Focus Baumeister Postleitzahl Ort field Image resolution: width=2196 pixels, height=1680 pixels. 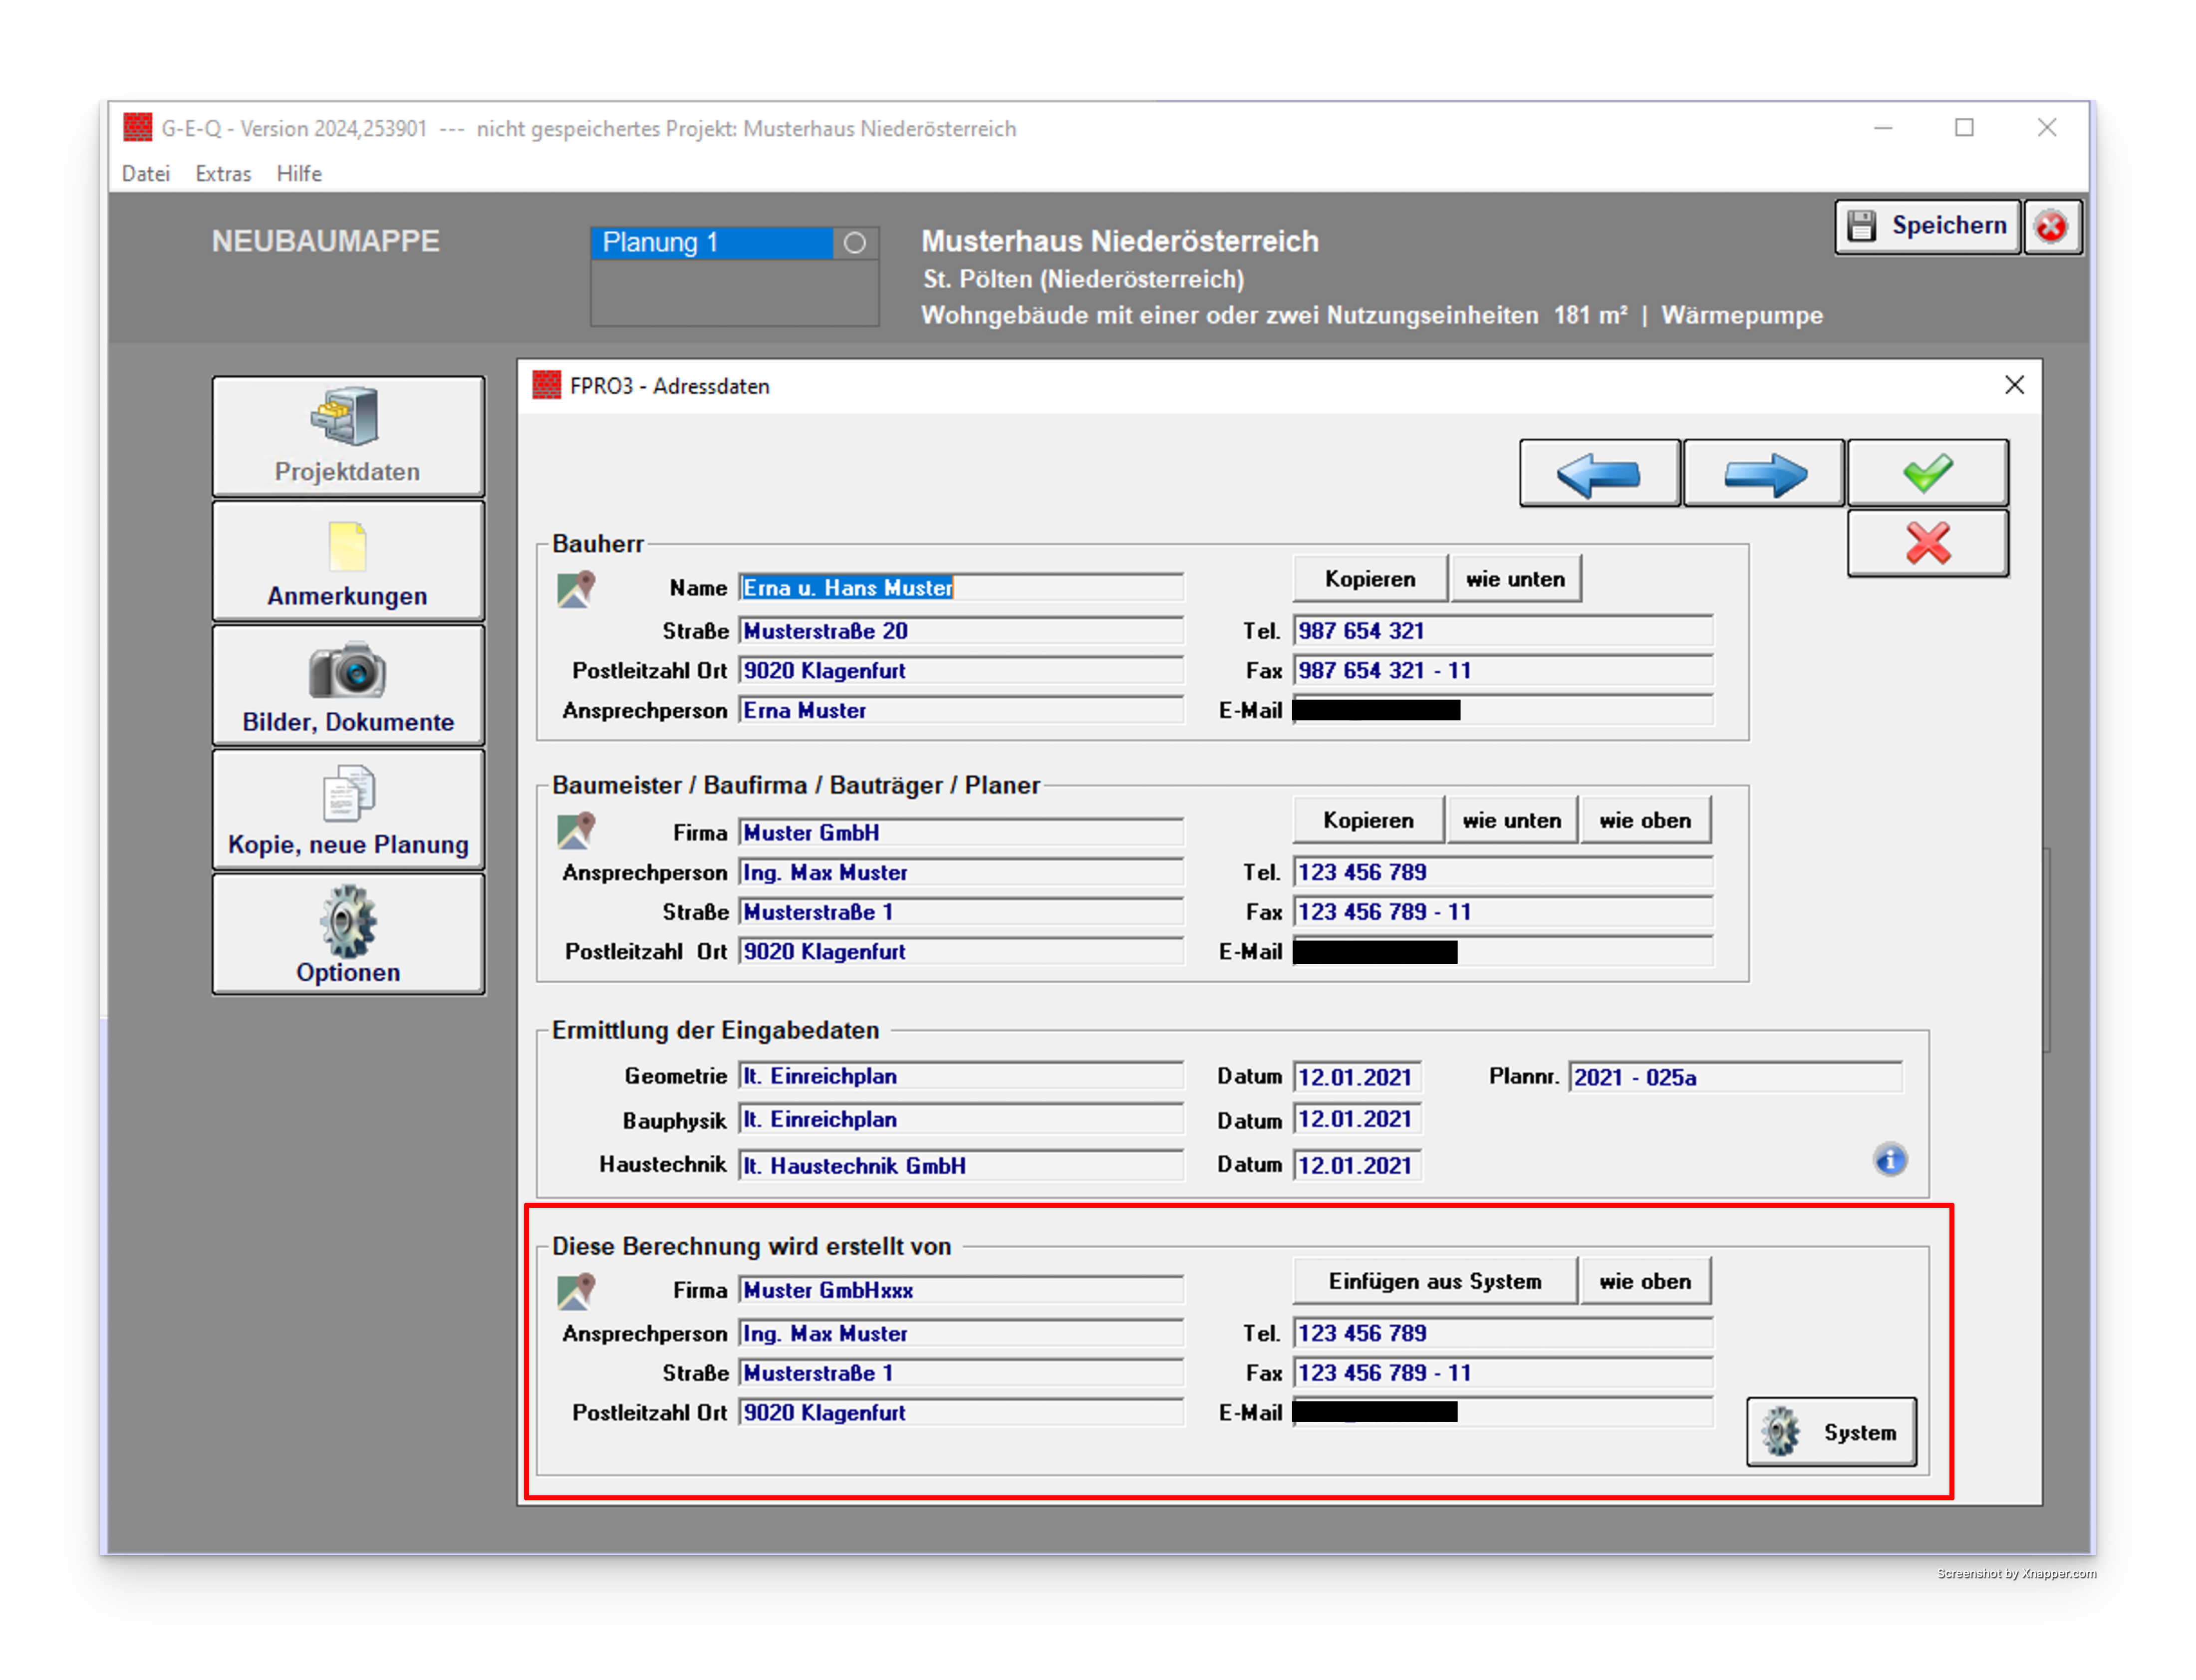point(961,952)
